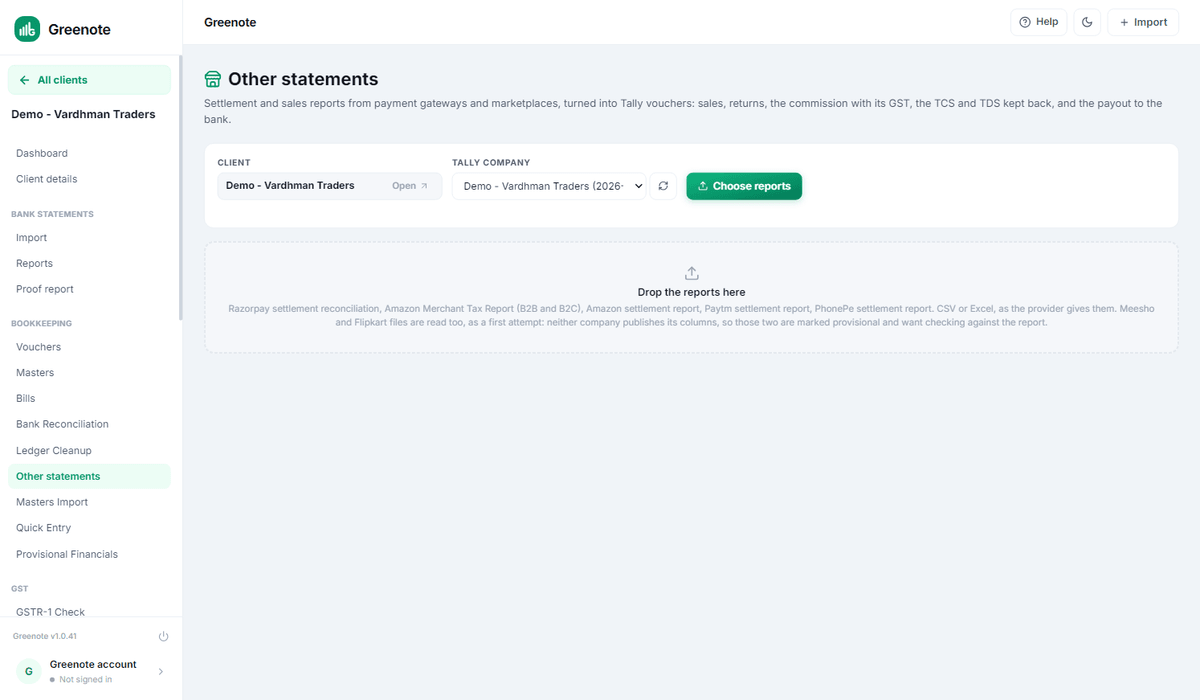Refresh the Tally company list
Viewport: 1200px width, 700px height.
[663, 186]
